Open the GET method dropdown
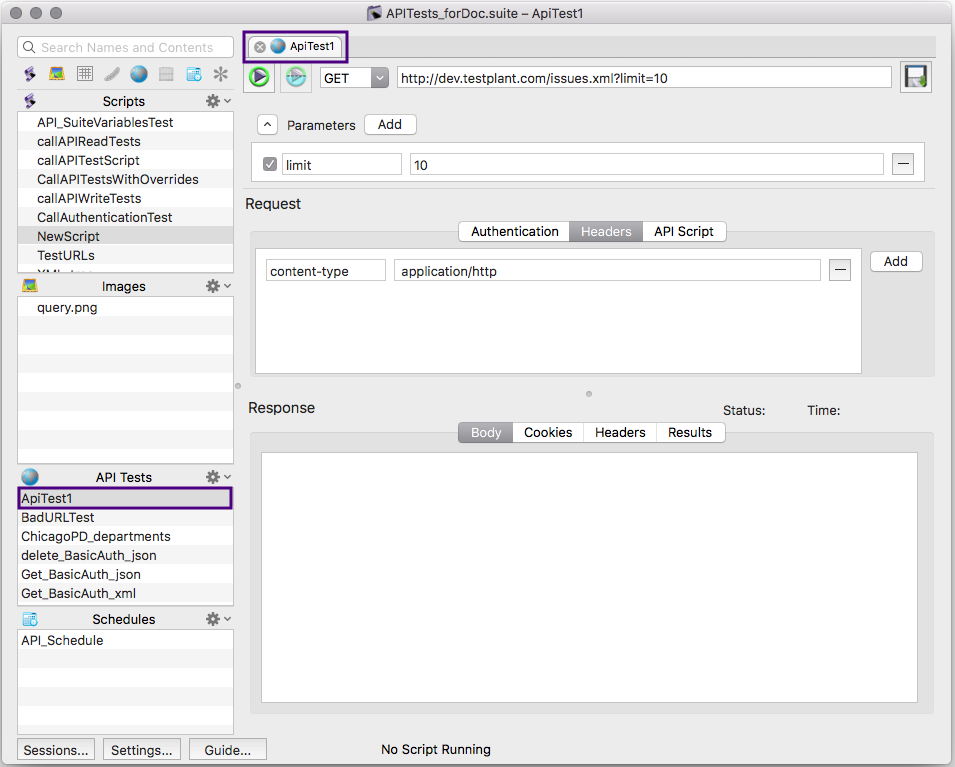The width and height of the screenshot is (955, 767). pos(354,78)
